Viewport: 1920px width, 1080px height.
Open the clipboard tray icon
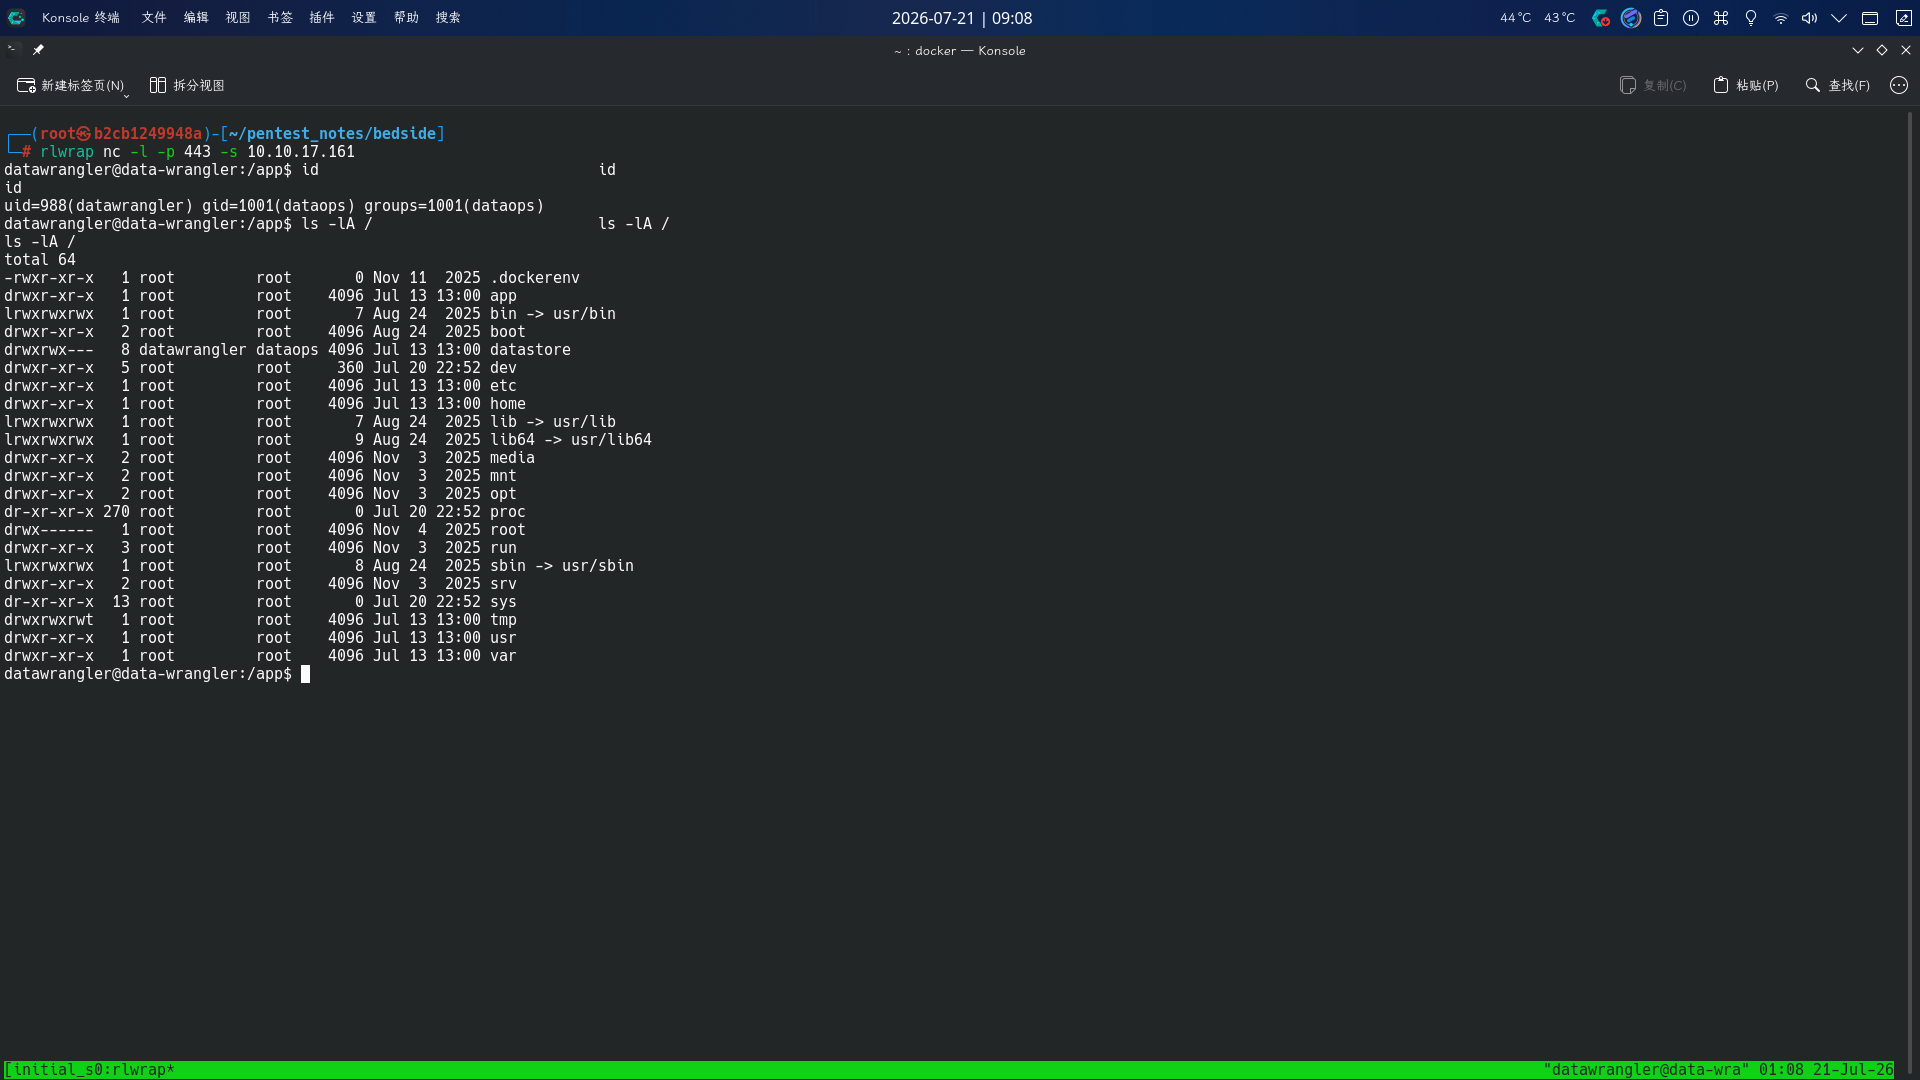[1661, 18]
